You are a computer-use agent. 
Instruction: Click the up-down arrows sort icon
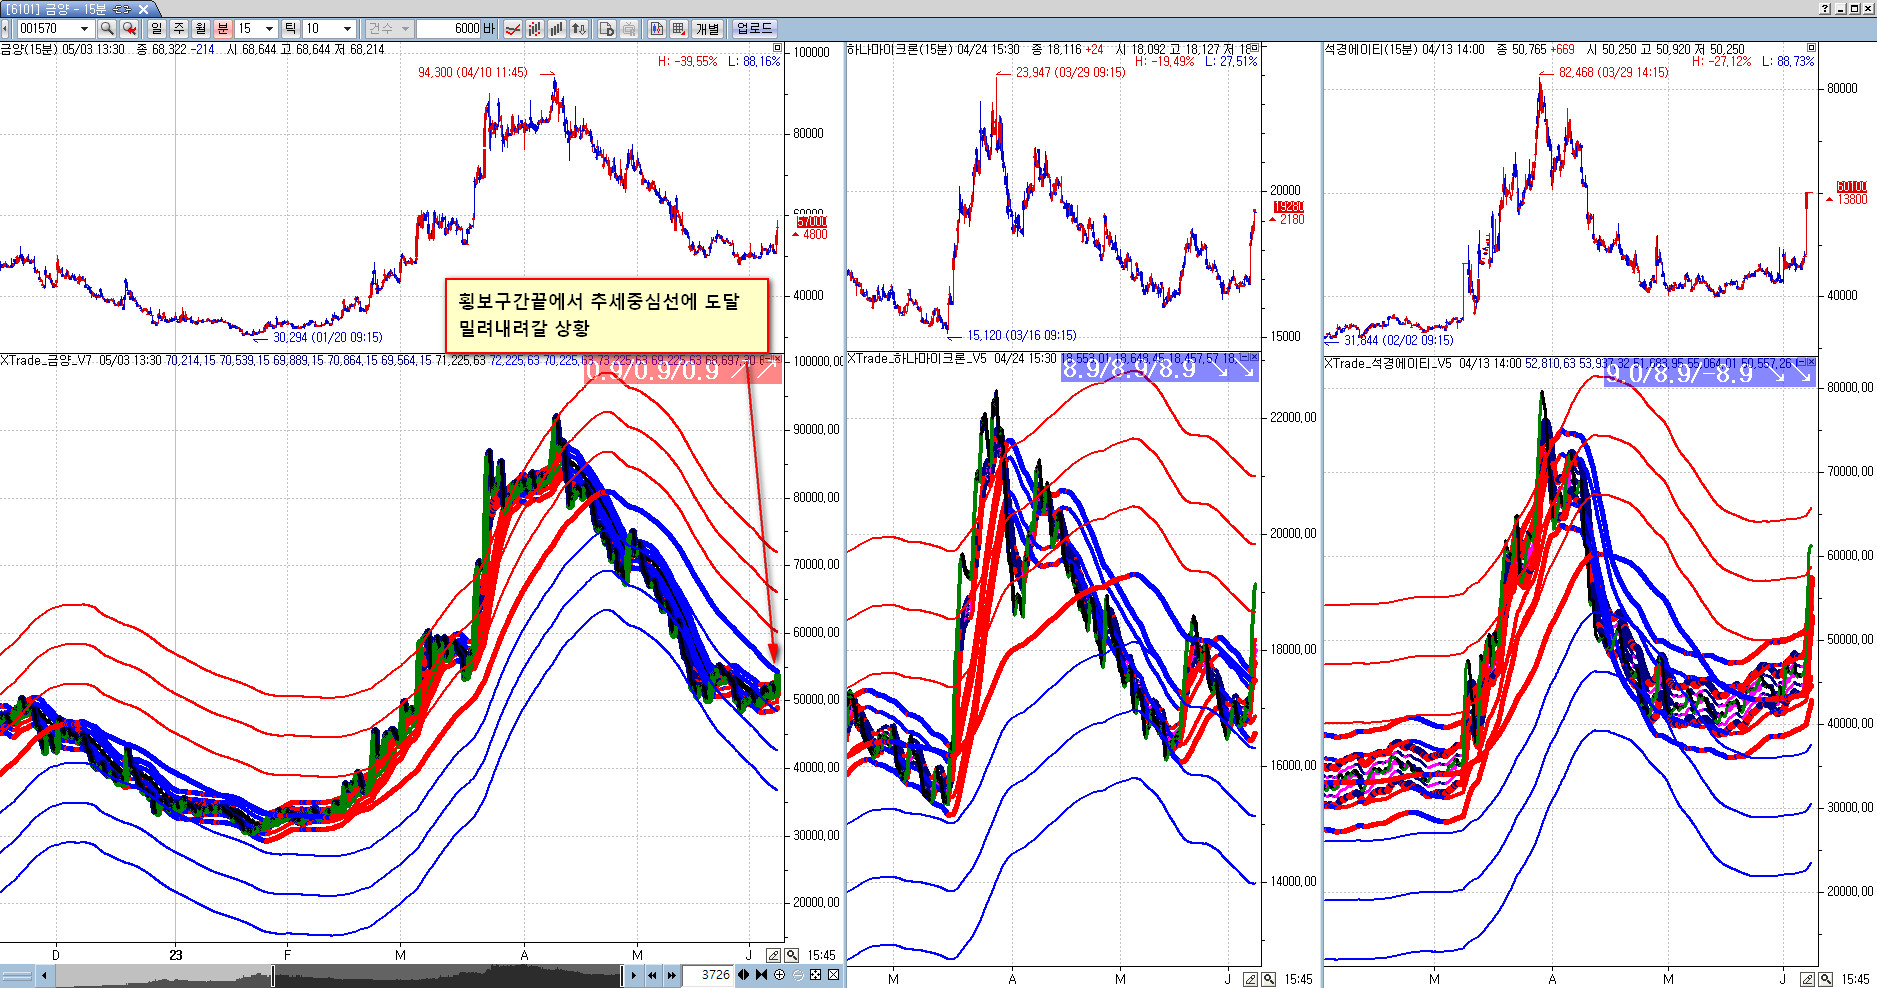(578, 29)
